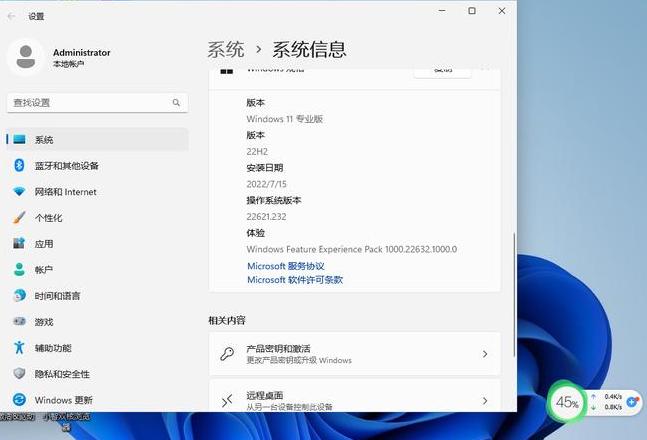Open 游戏 controller icon
The image size is (647, 440).
[x=19, y=322]
